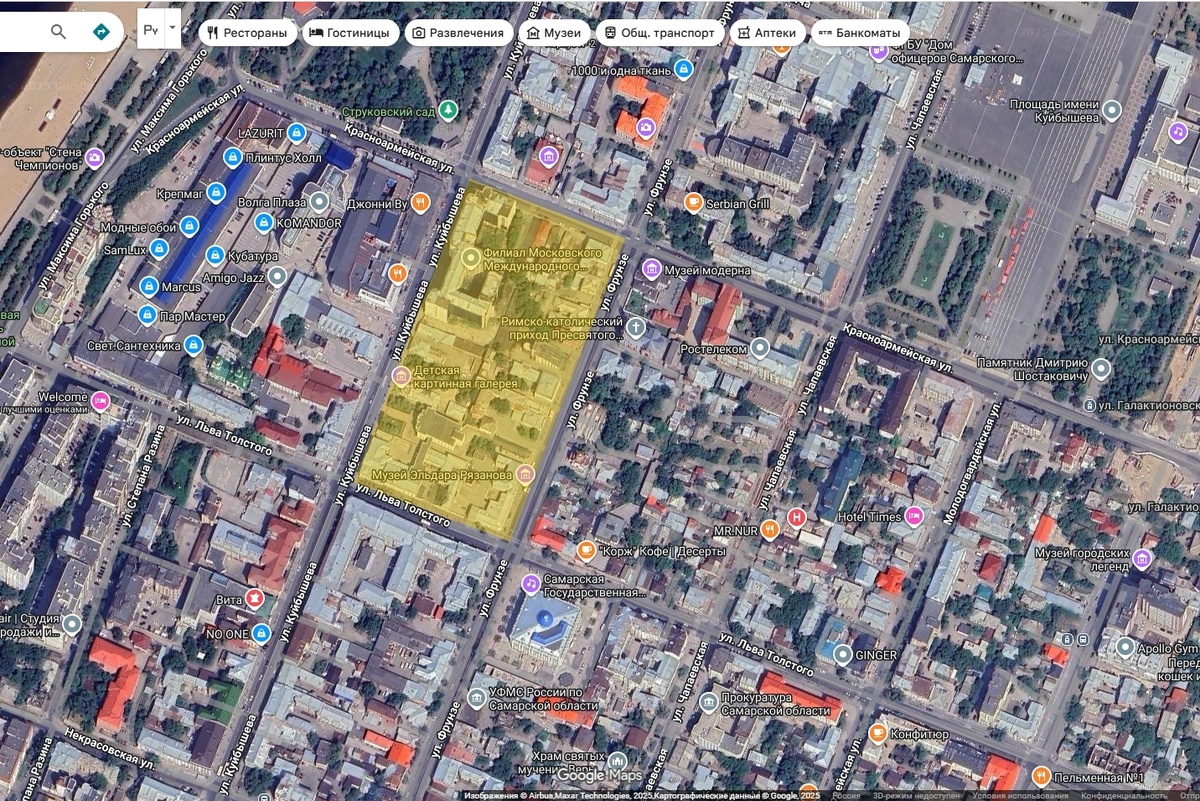This screenshot has height=801, width=1200.
Task: Choose the Развлечения category chip
Action: point(457,33)
